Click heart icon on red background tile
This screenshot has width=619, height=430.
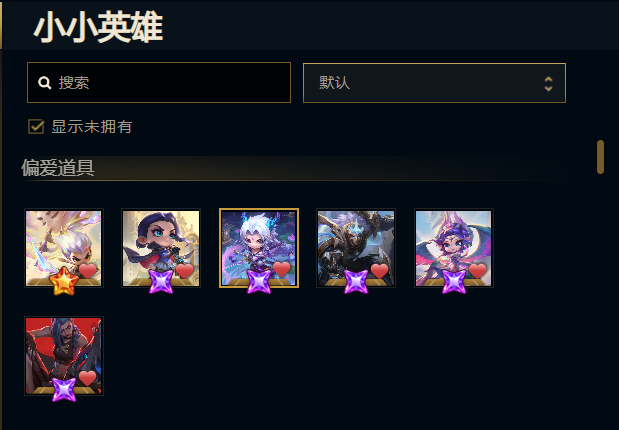pyautogui.click(x=88, y=378)
